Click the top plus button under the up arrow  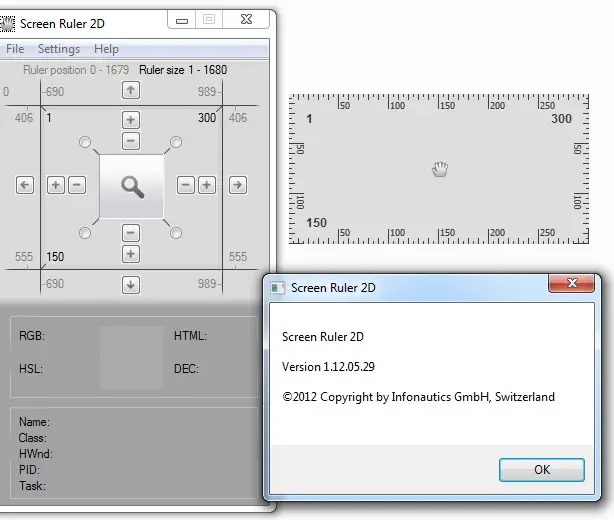point(131,120)
